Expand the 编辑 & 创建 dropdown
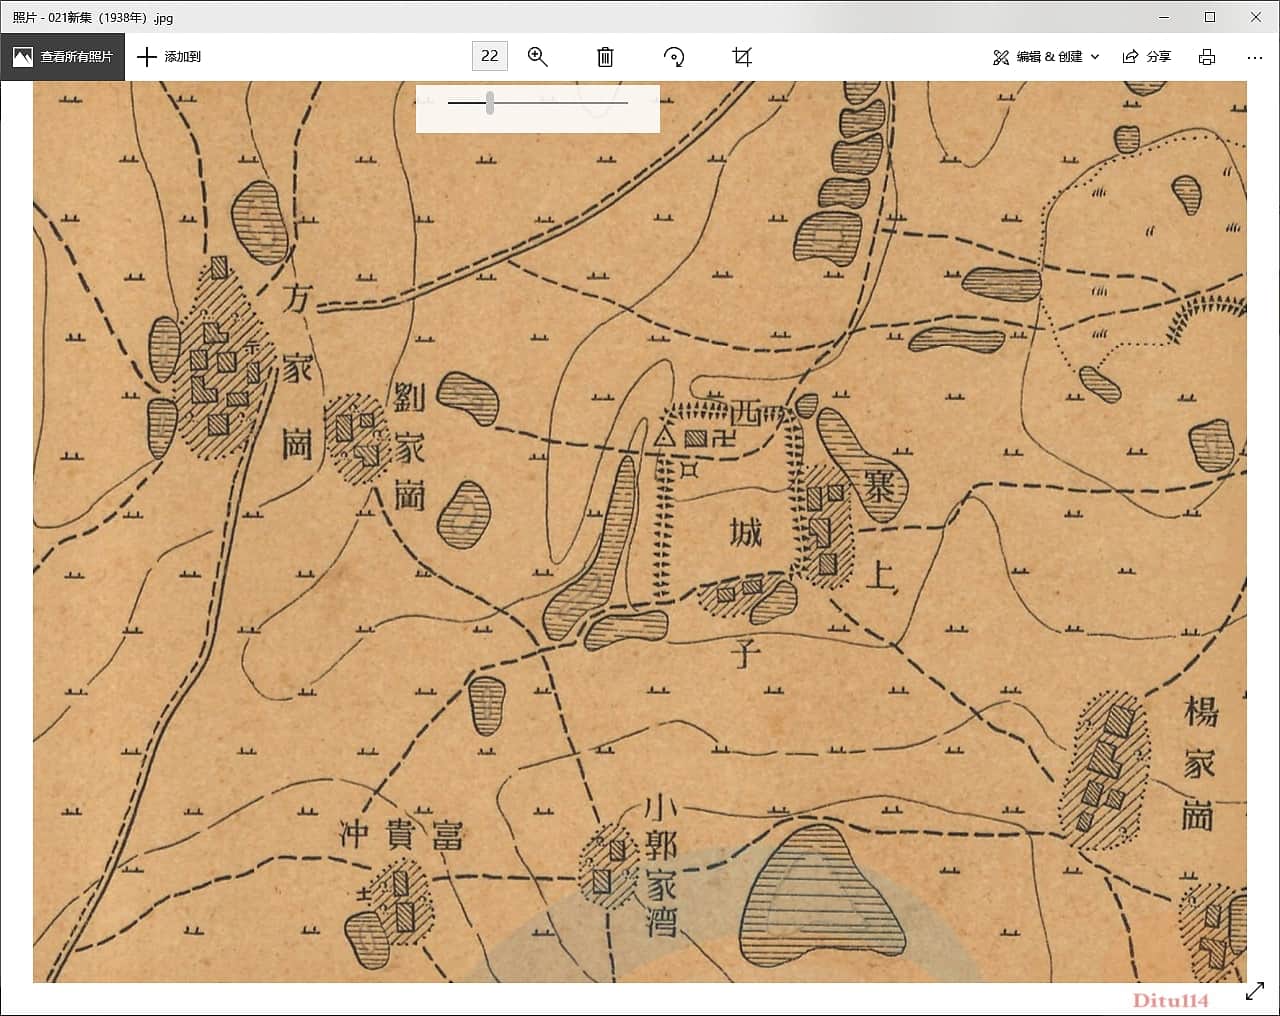The height and width of the screenshot is (1016, 1280). point(1046,57)
